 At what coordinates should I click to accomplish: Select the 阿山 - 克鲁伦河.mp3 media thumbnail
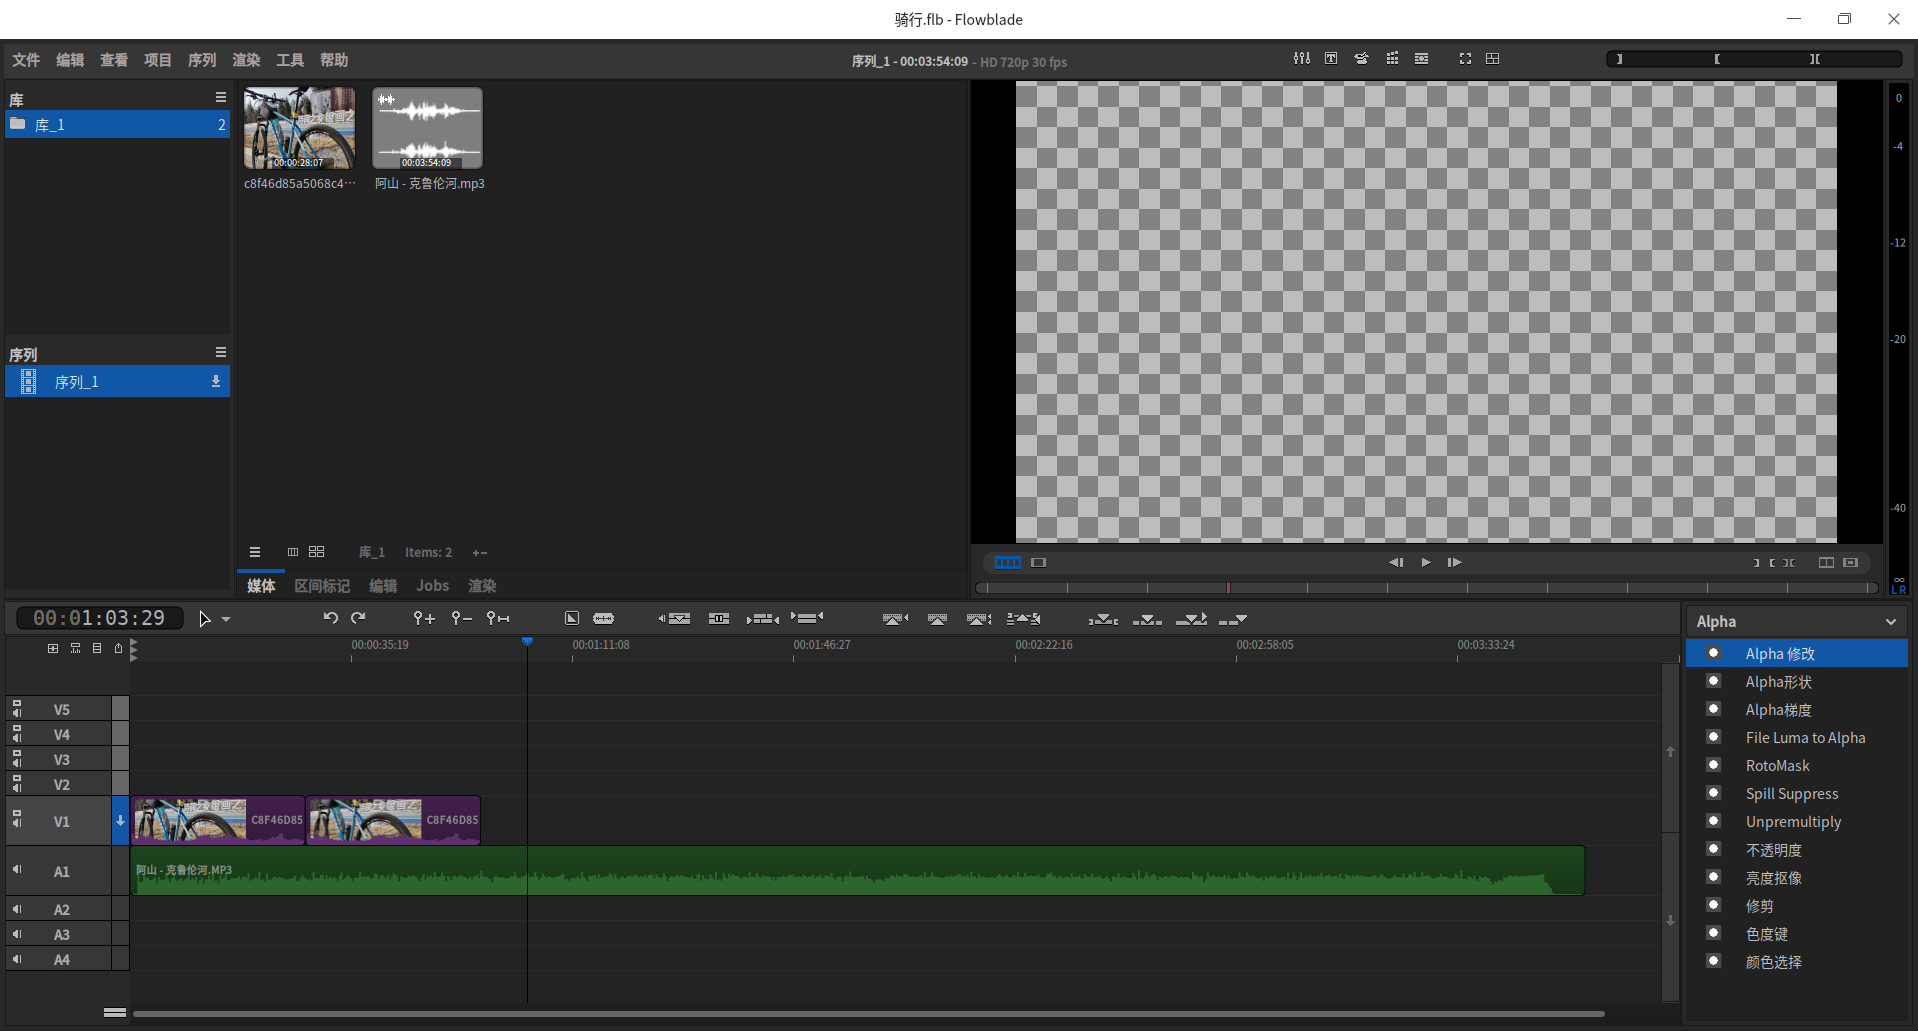click(x=428, y=128)
